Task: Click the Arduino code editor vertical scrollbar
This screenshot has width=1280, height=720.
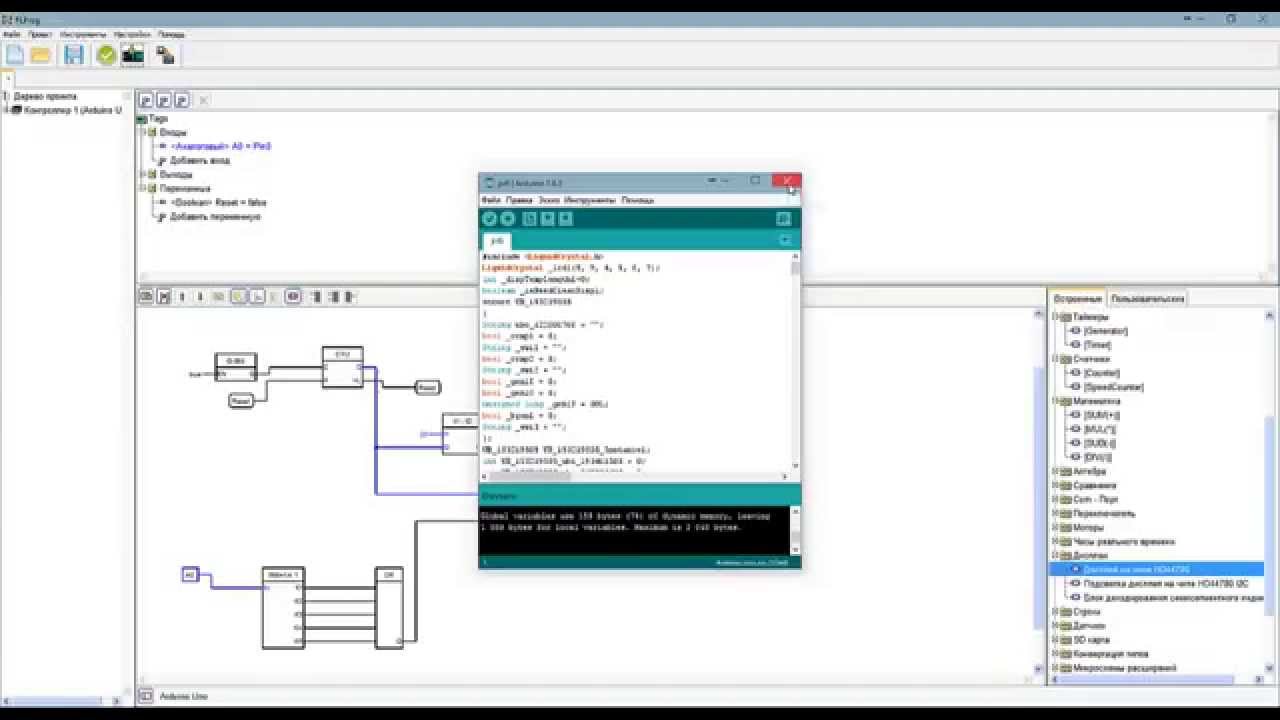Action: 795,360
